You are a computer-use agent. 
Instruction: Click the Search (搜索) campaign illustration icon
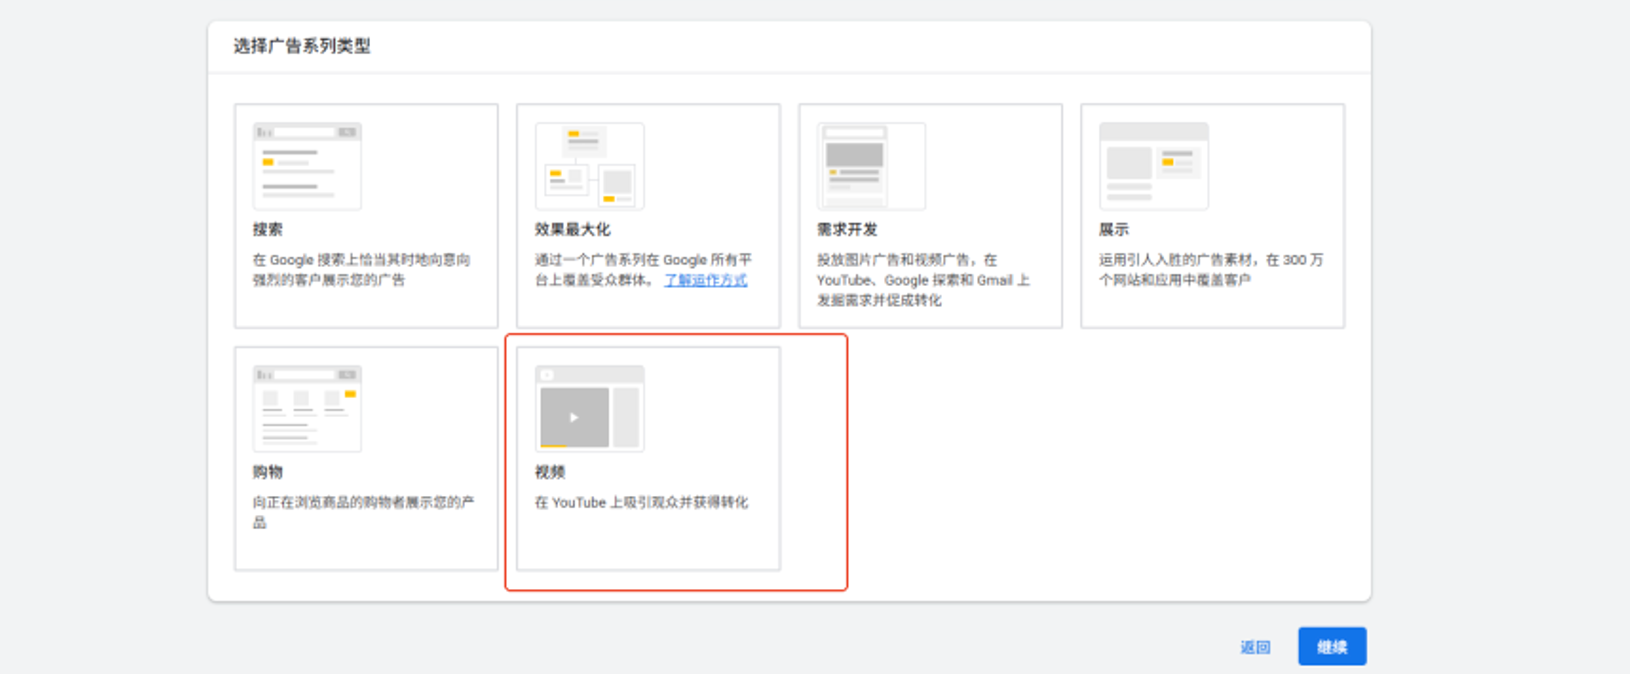coord(307,166)
